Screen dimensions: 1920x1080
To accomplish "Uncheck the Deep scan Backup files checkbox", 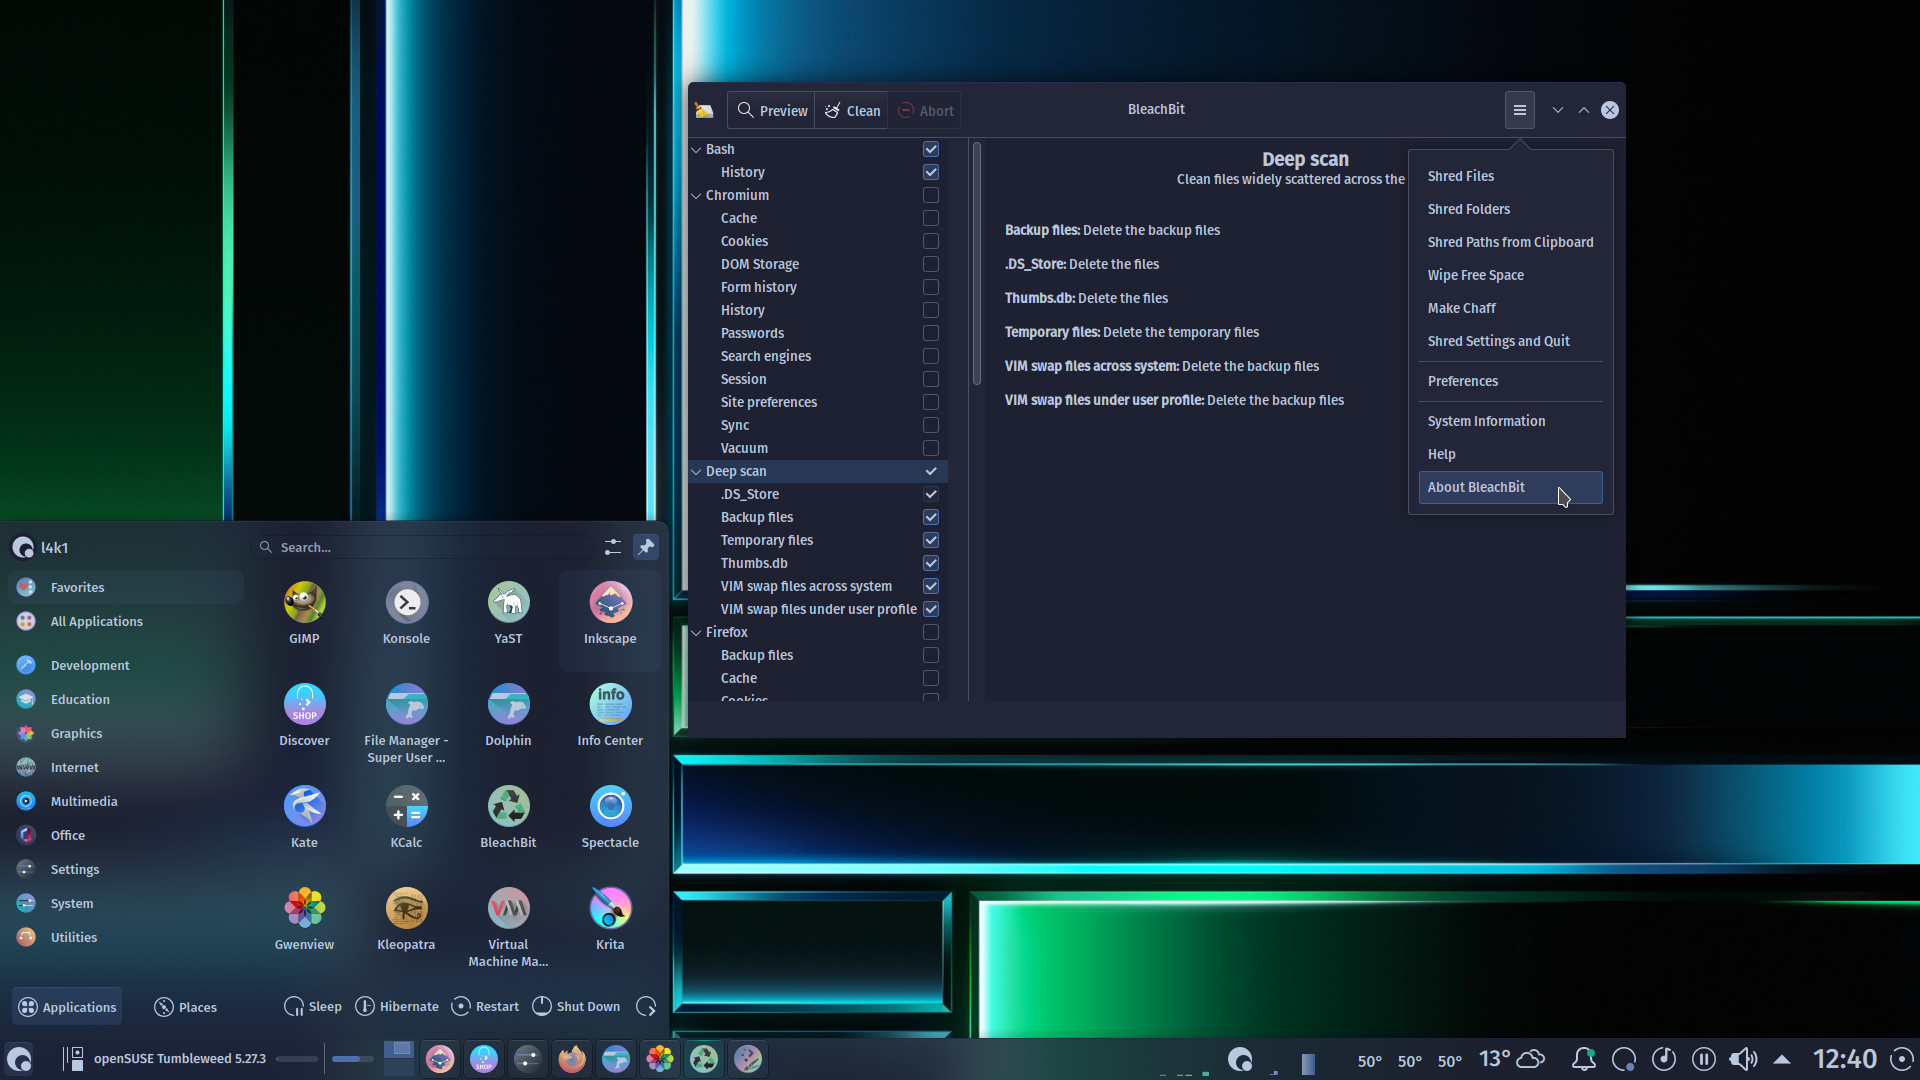I will (931, 517).
